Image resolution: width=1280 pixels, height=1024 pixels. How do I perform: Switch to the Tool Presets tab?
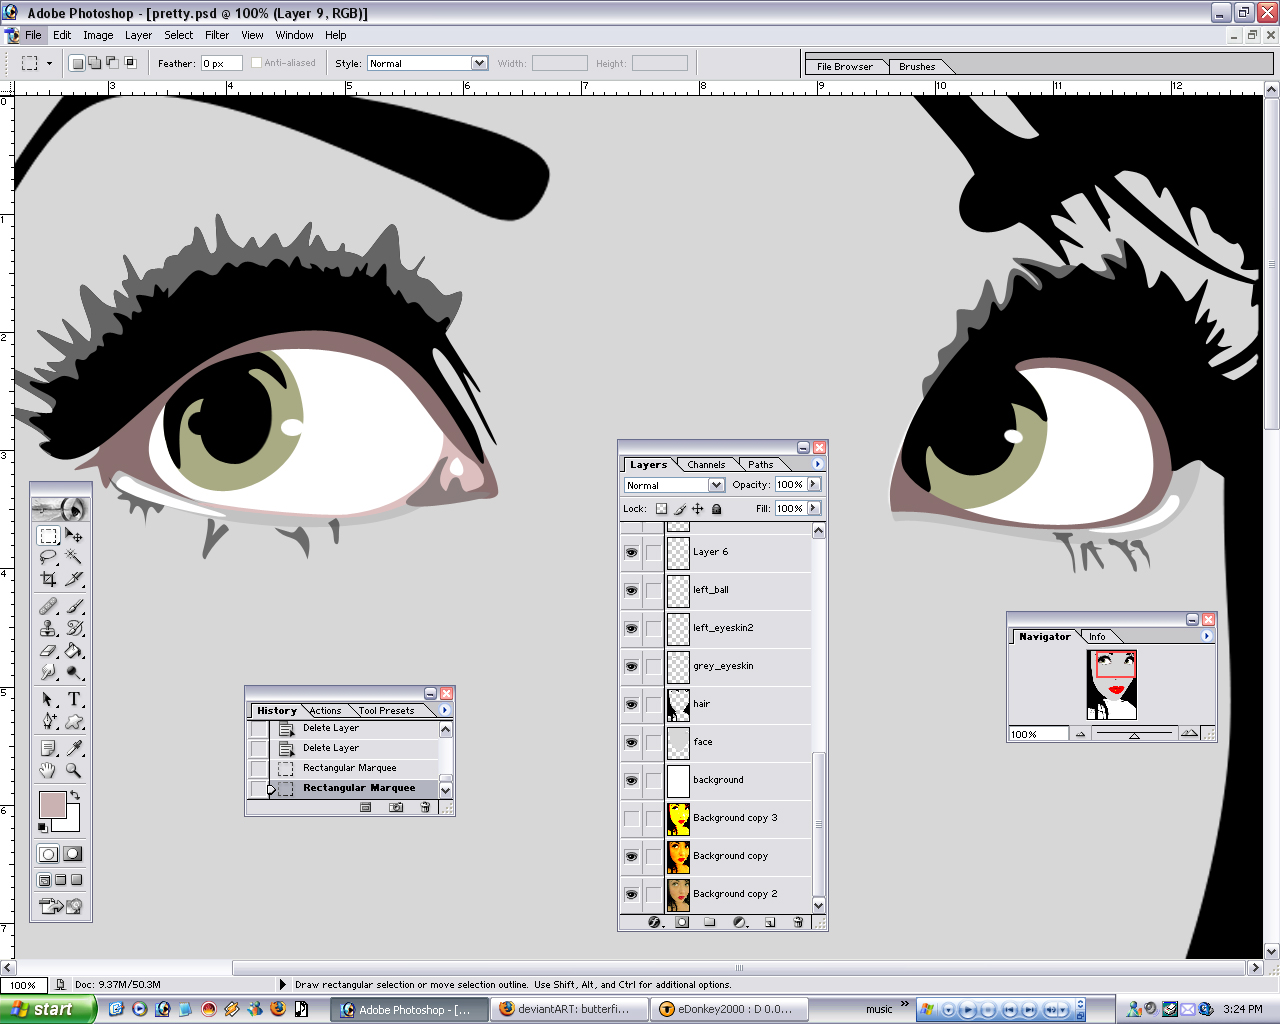[x=387, y=710]
